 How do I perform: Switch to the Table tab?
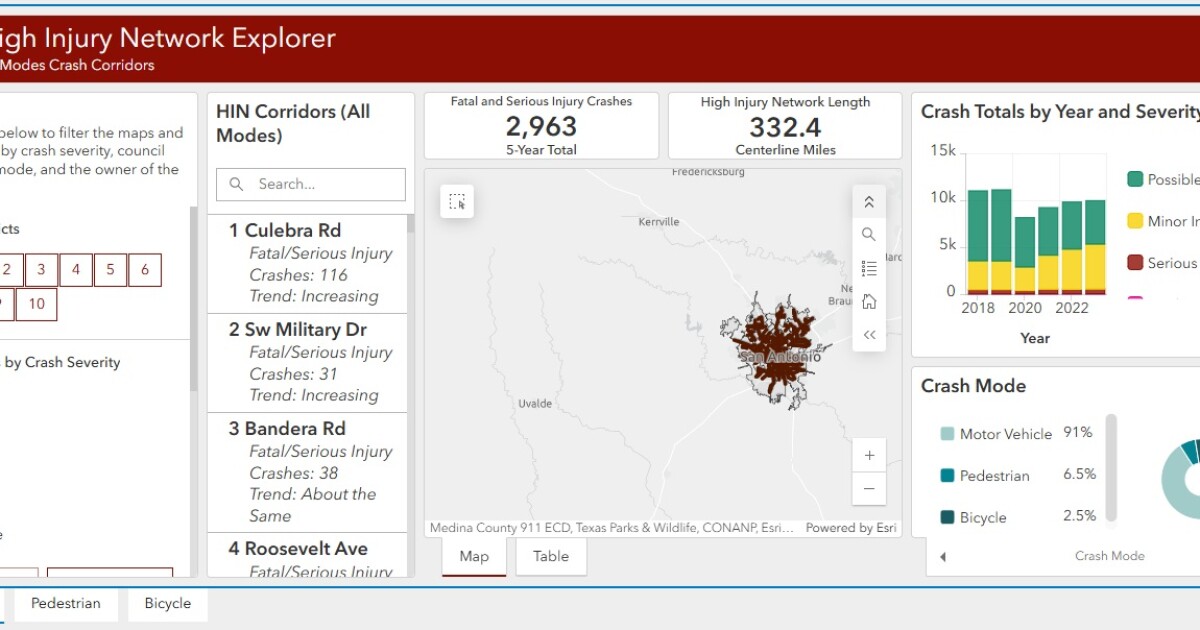[550, 556]
